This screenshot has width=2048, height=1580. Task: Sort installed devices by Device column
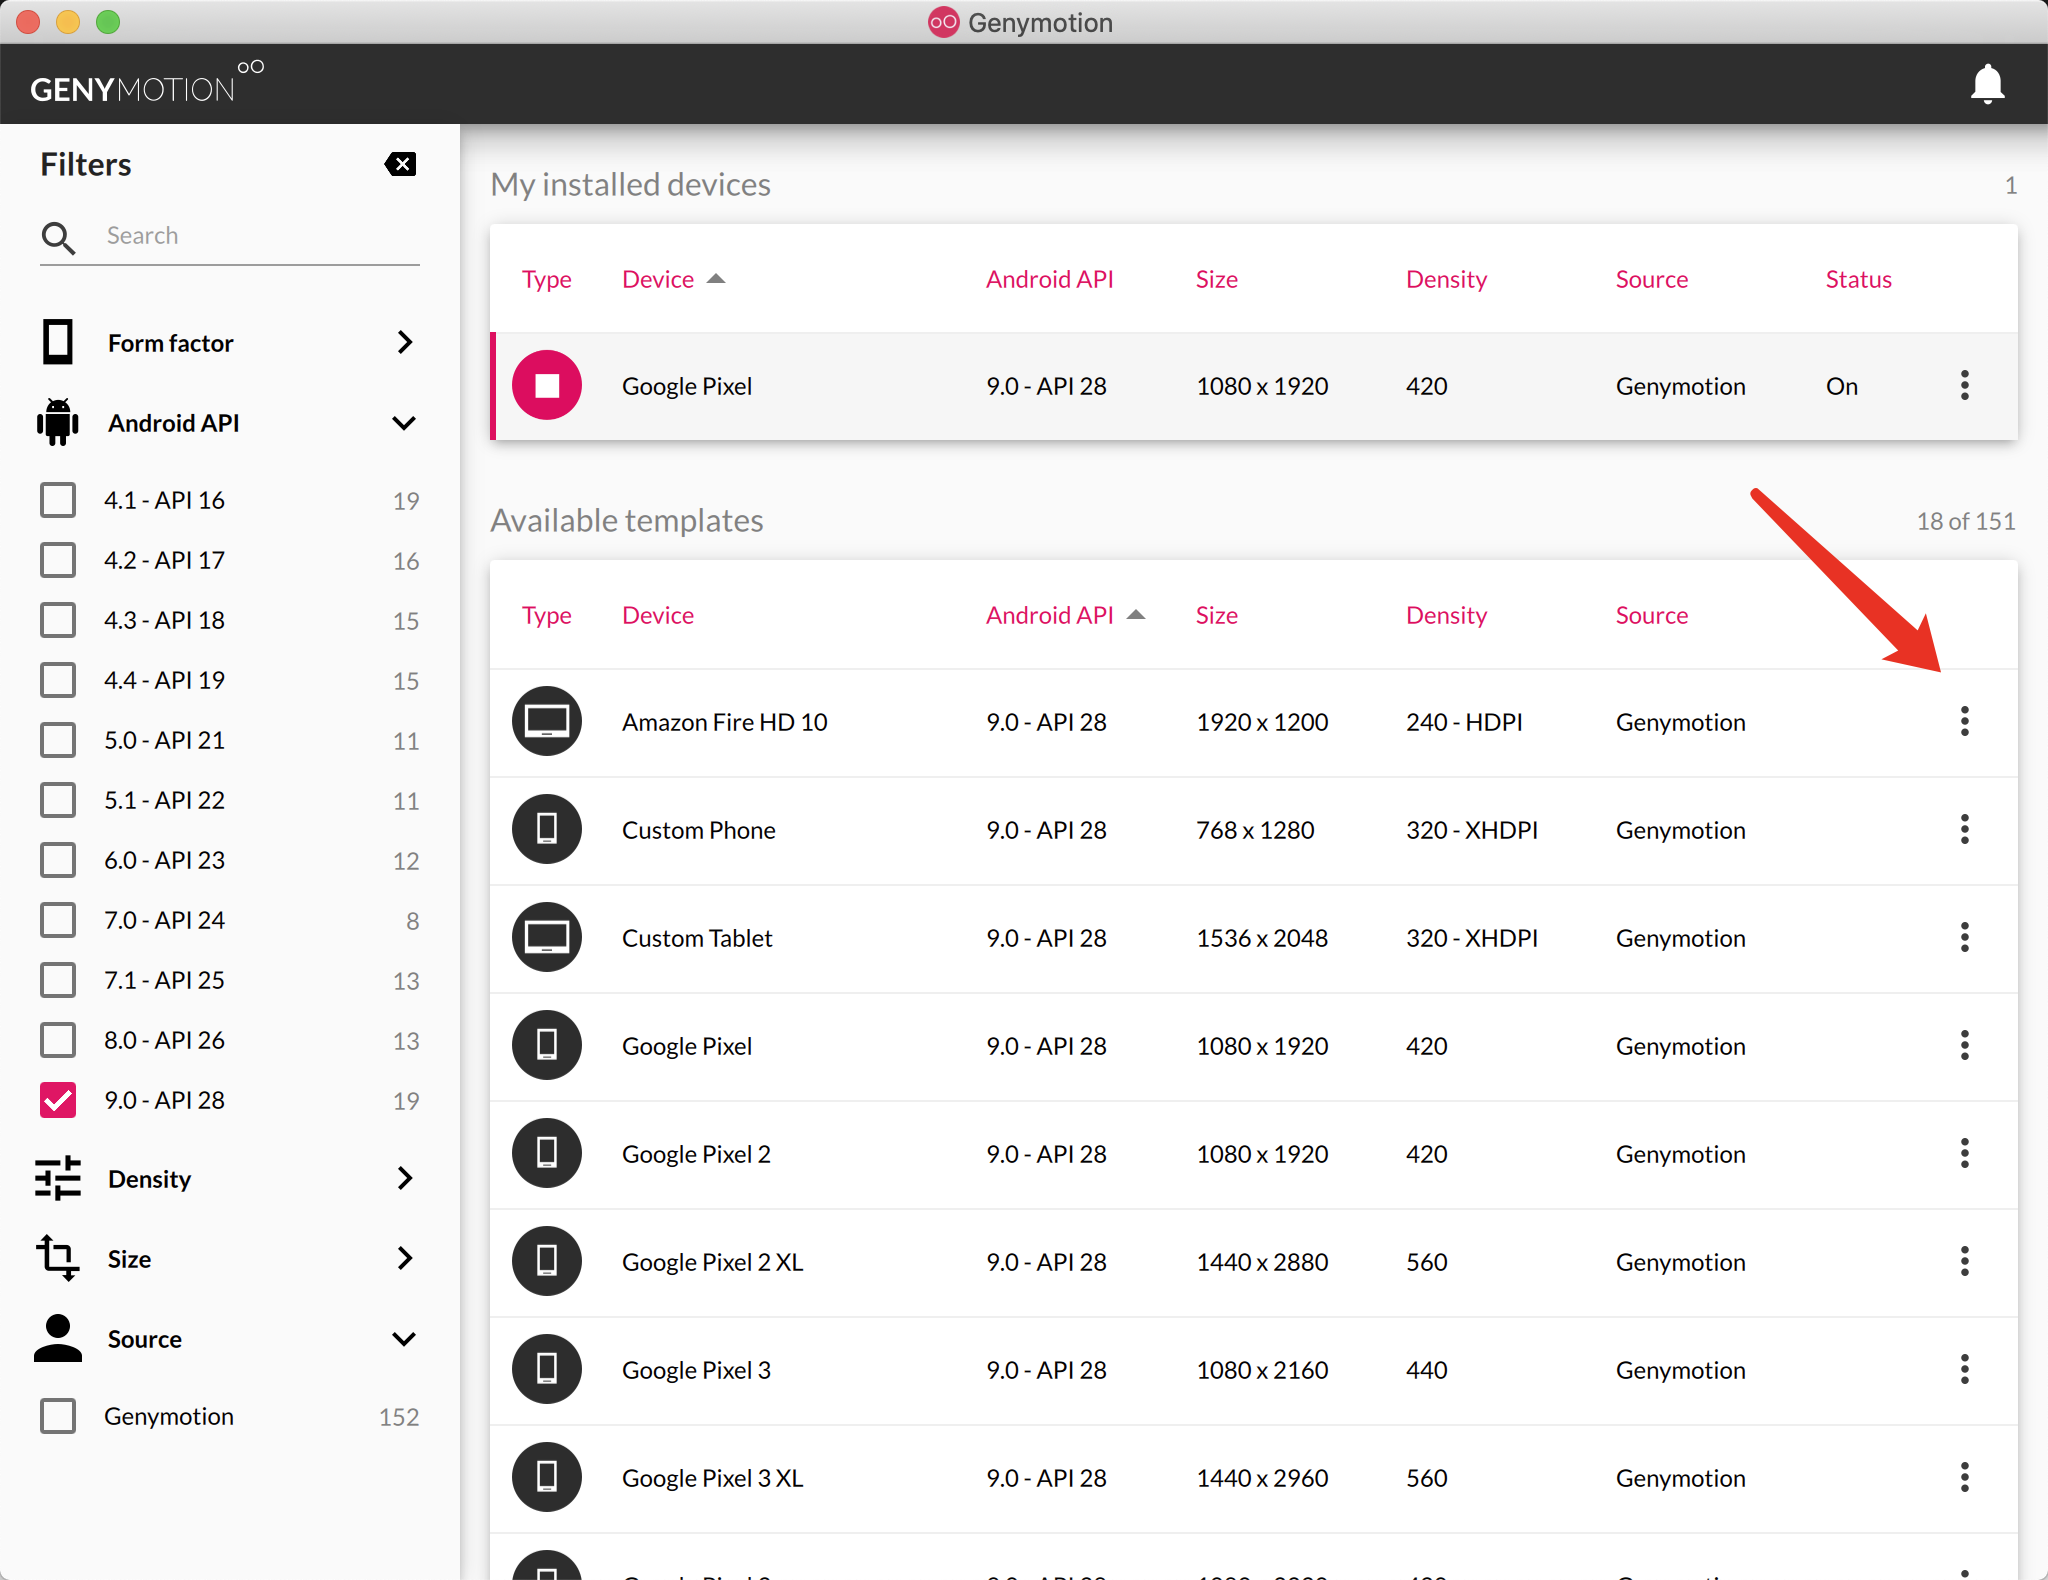(658, 279)
